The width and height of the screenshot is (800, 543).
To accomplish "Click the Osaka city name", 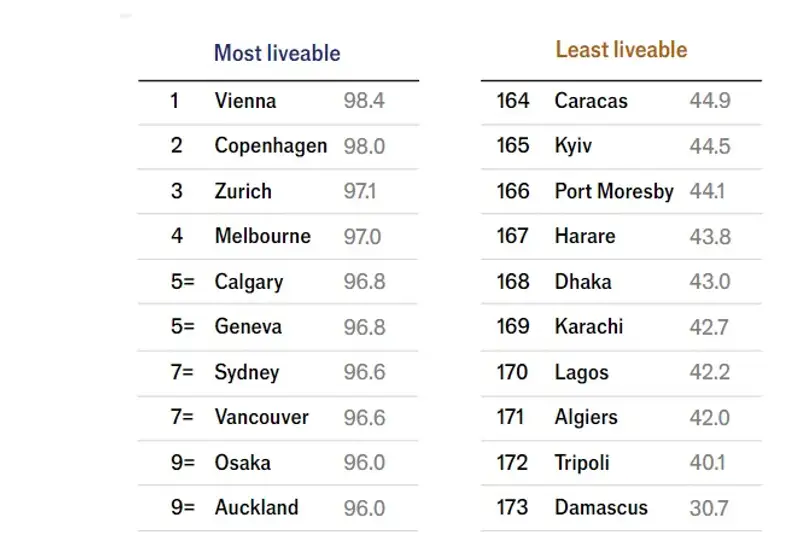I will 242,463.
